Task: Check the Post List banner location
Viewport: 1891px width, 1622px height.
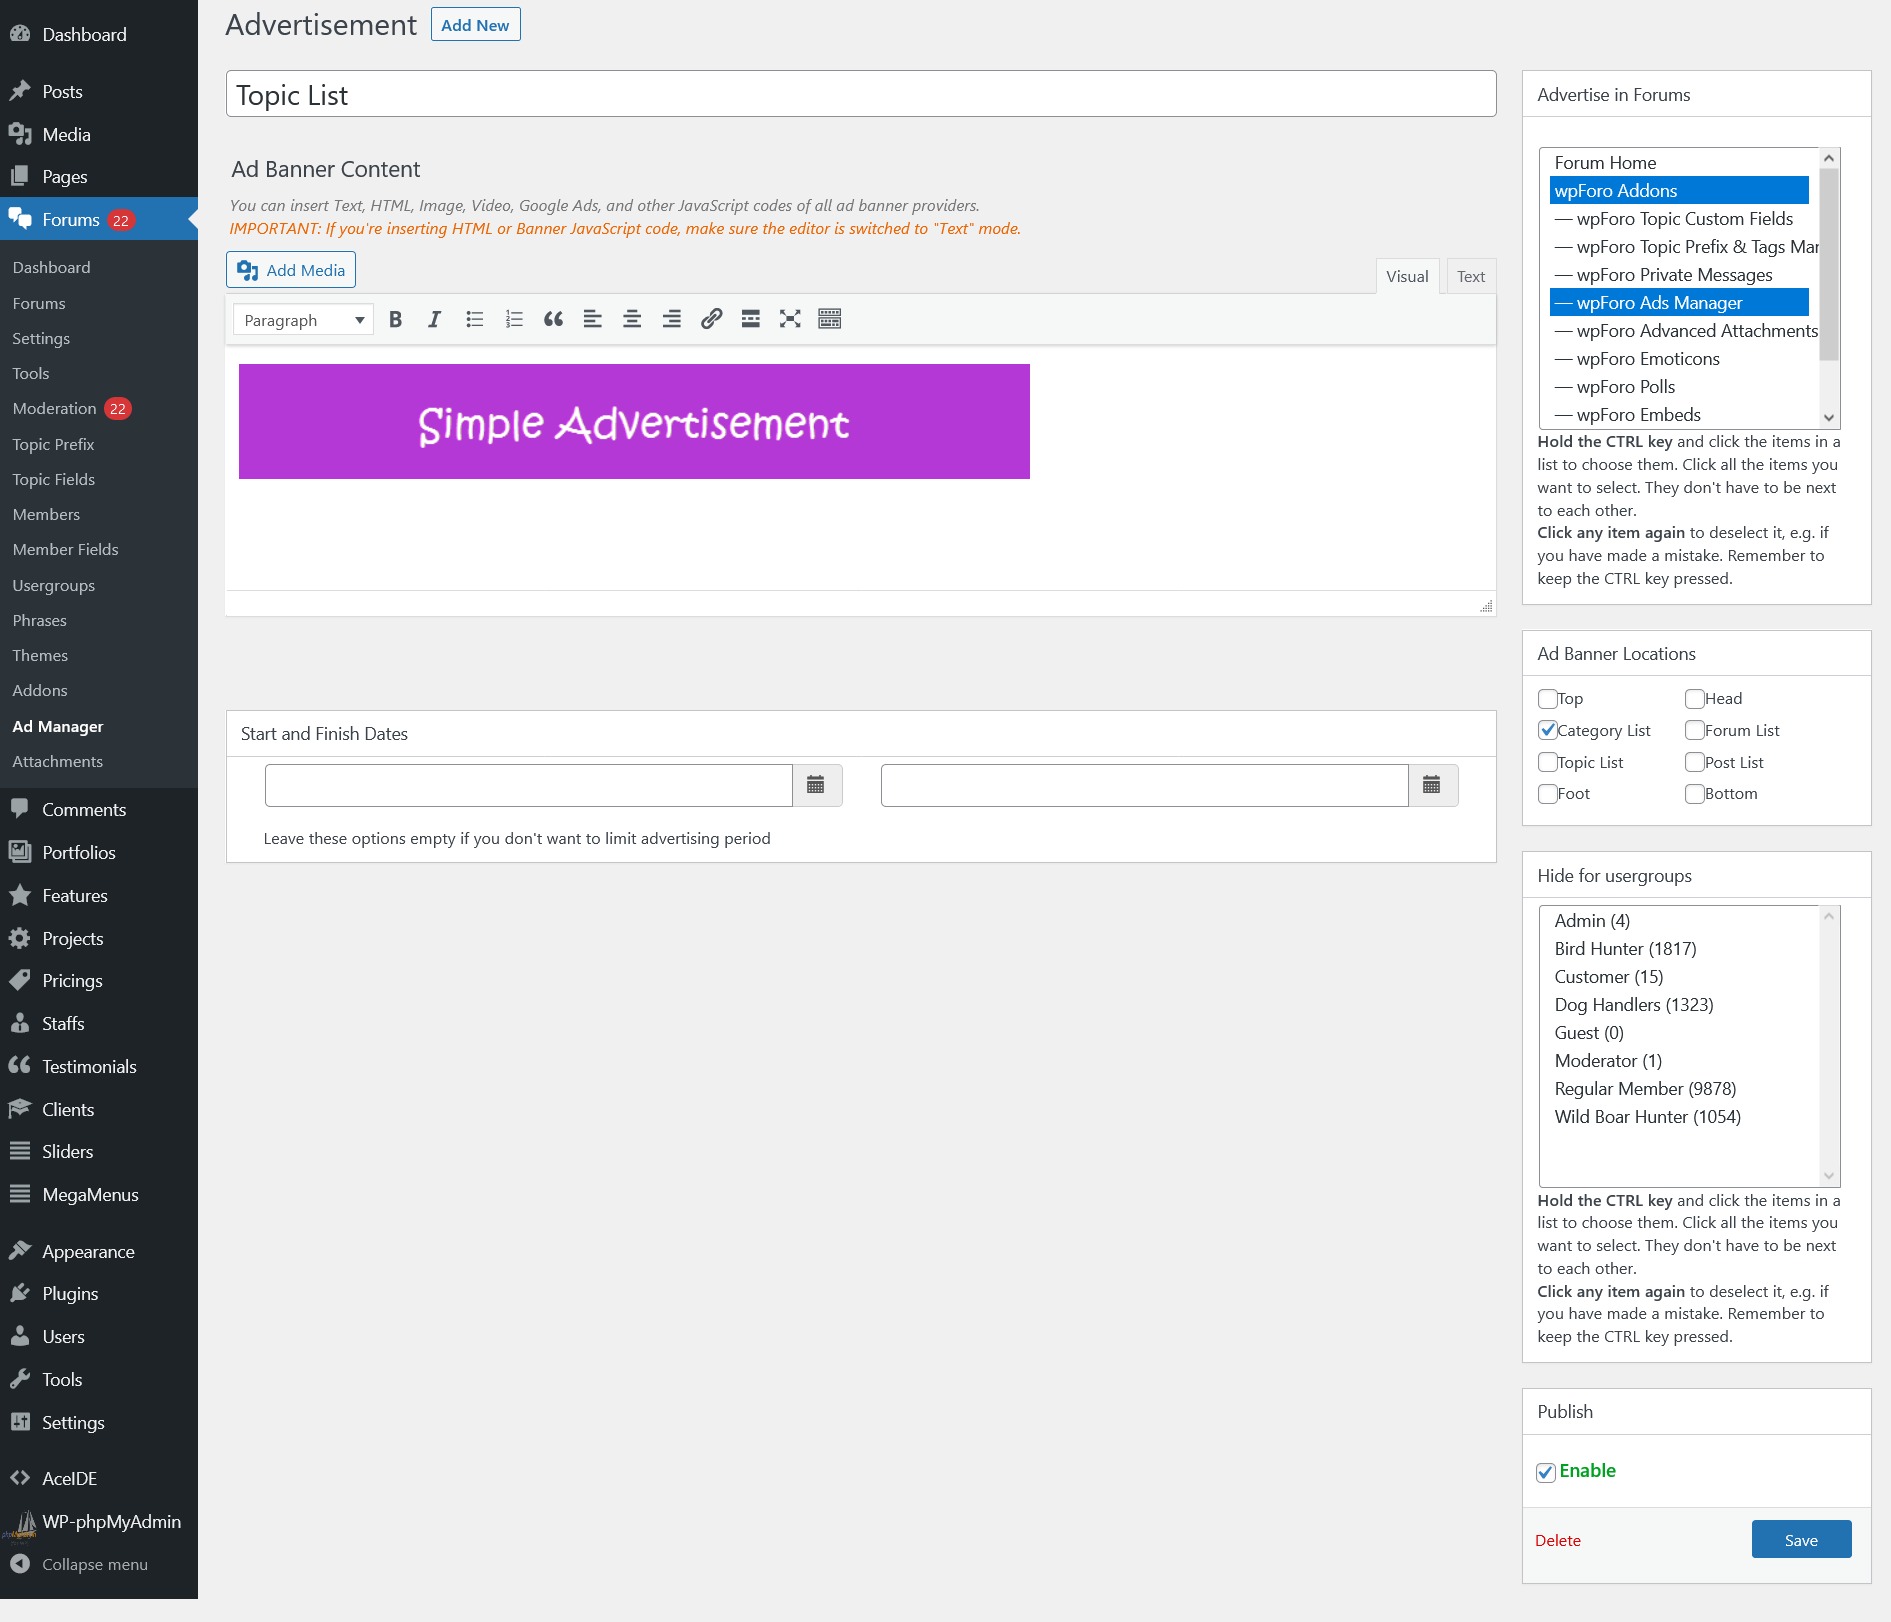Action: (1695, 762)
